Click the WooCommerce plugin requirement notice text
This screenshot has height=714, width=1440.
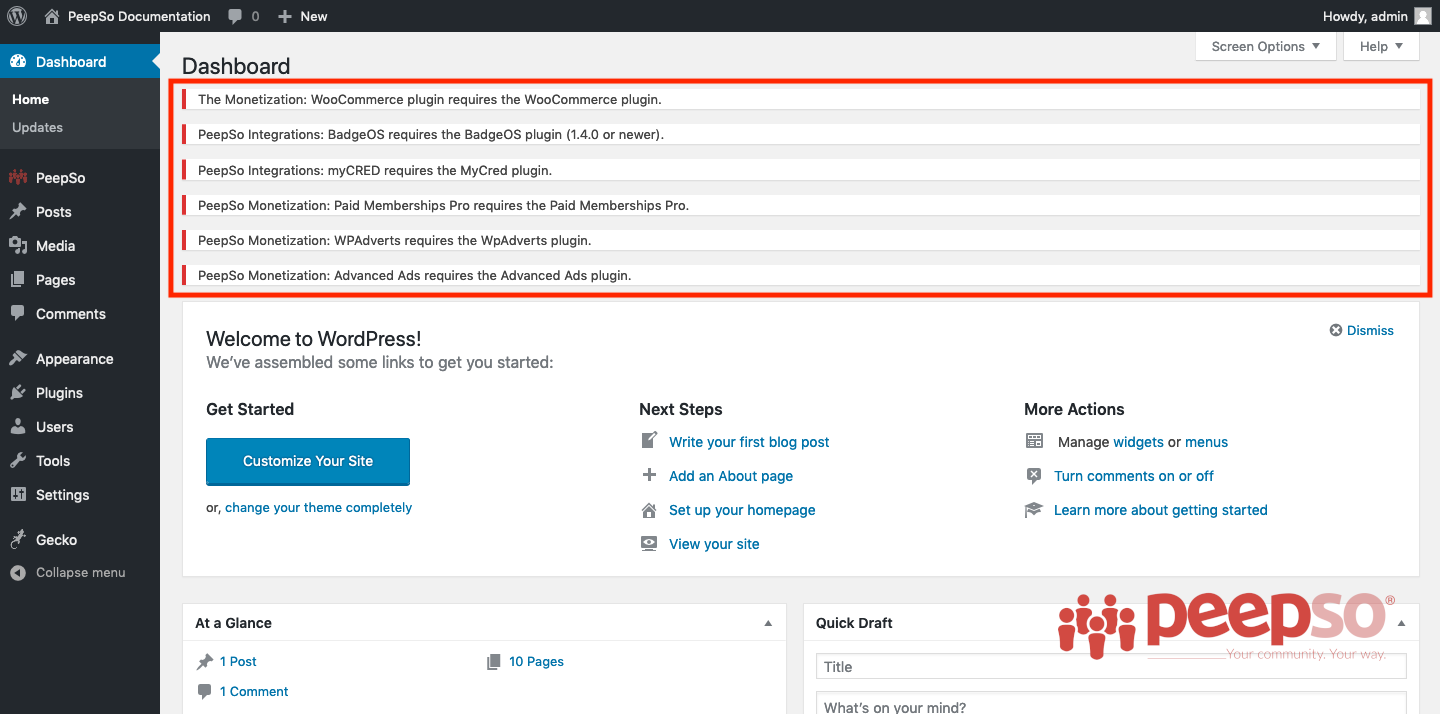(430, 100)
